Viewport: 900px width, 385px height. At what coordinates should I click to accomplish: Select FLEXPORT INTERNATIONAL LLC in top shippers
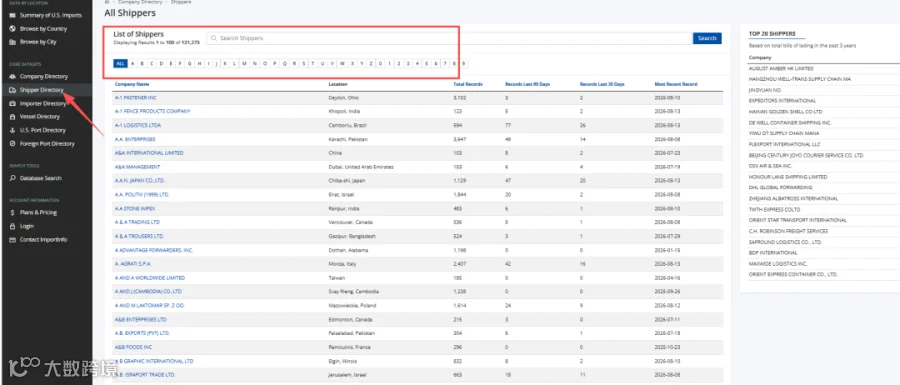[785, 145]
